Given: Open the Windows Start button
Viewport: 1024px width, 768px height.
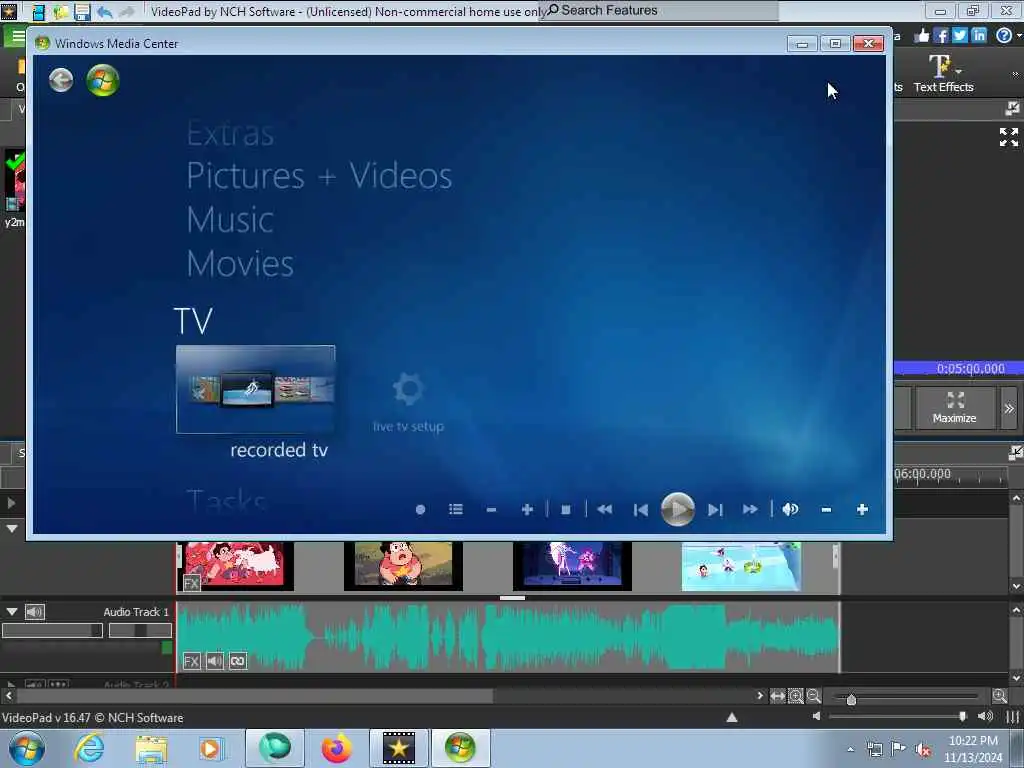Looking at the screenshot, I should [27, 748].
